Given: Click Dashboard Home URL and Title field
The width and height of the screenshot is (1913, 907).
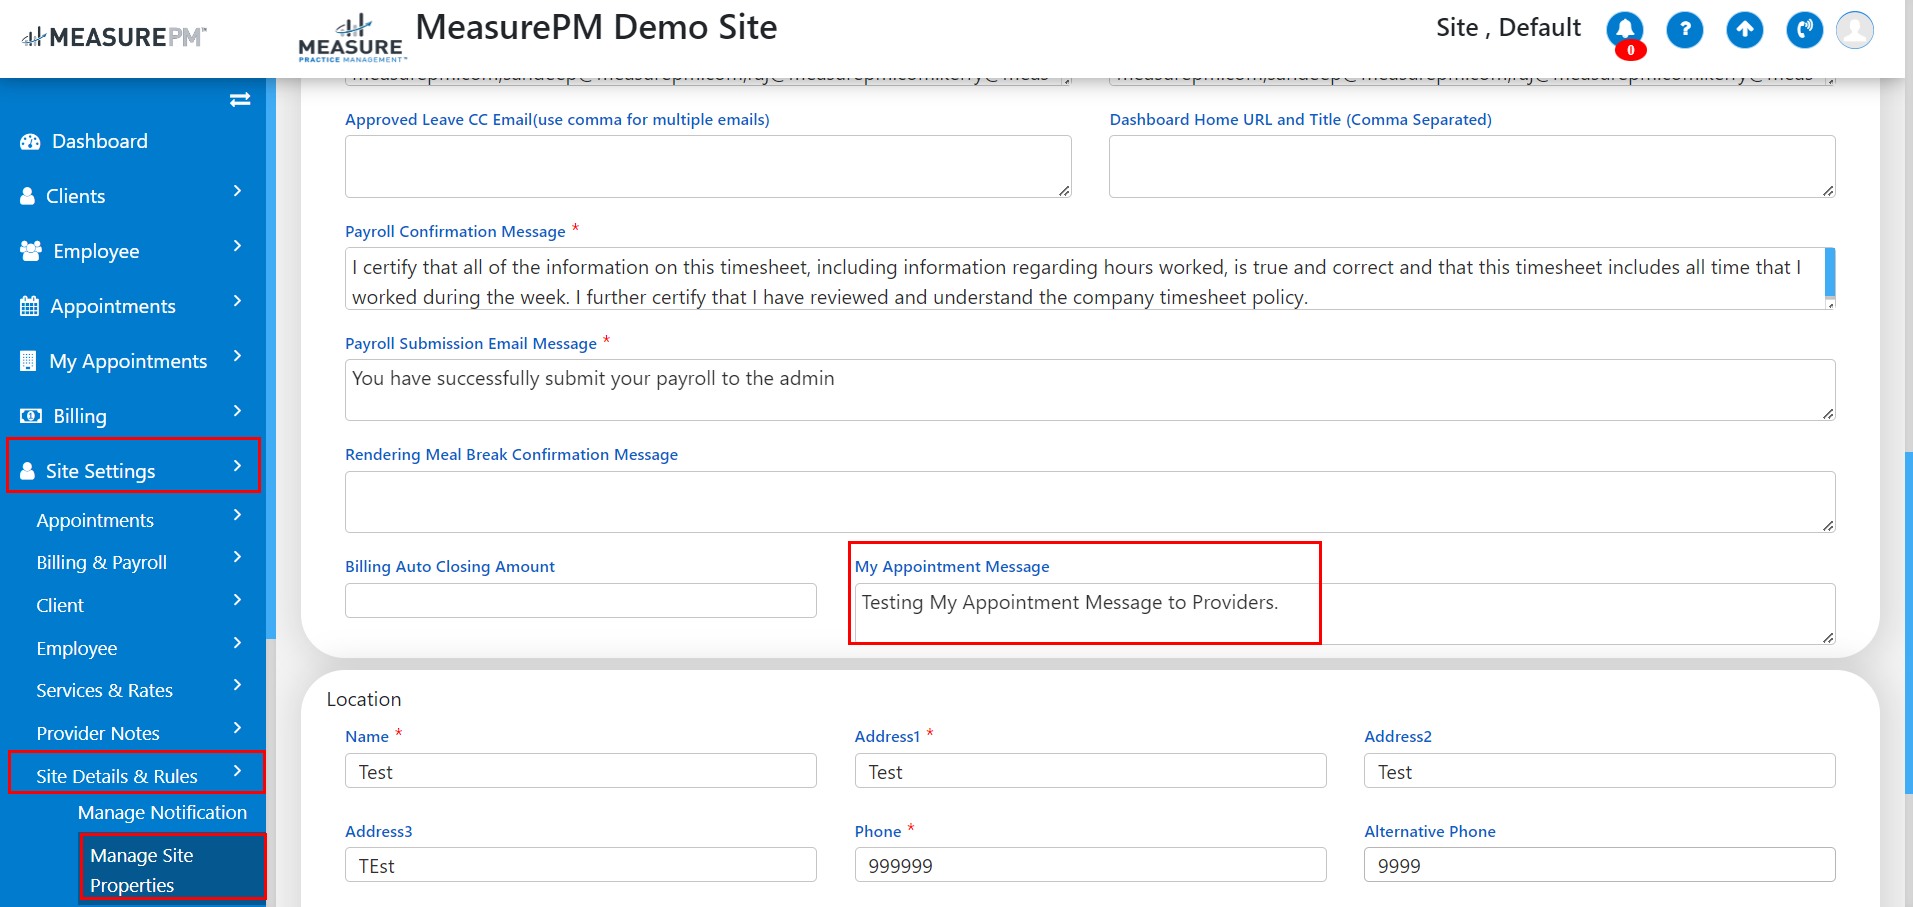Looking at the screenshot, I should [1472, 166].
